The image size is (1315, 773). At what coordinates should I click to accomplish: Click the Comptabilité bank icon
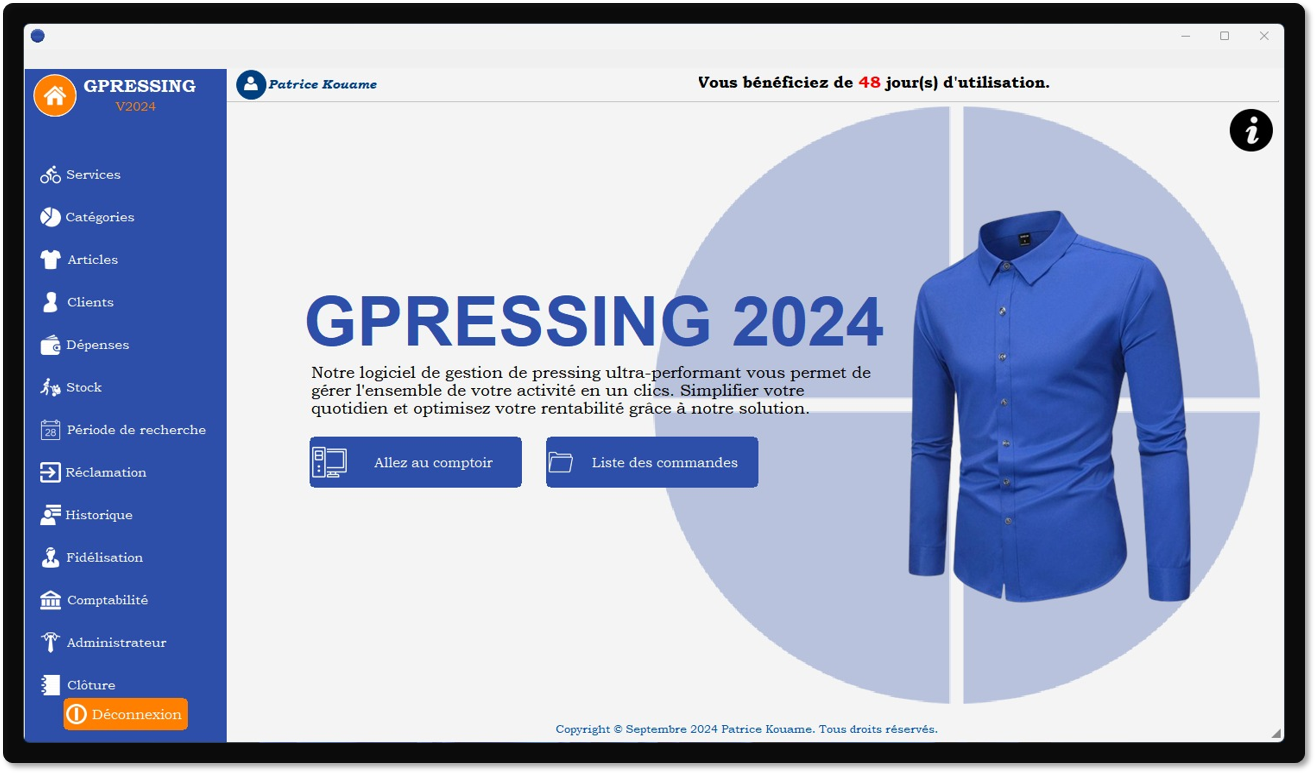(x=50, y=600)
